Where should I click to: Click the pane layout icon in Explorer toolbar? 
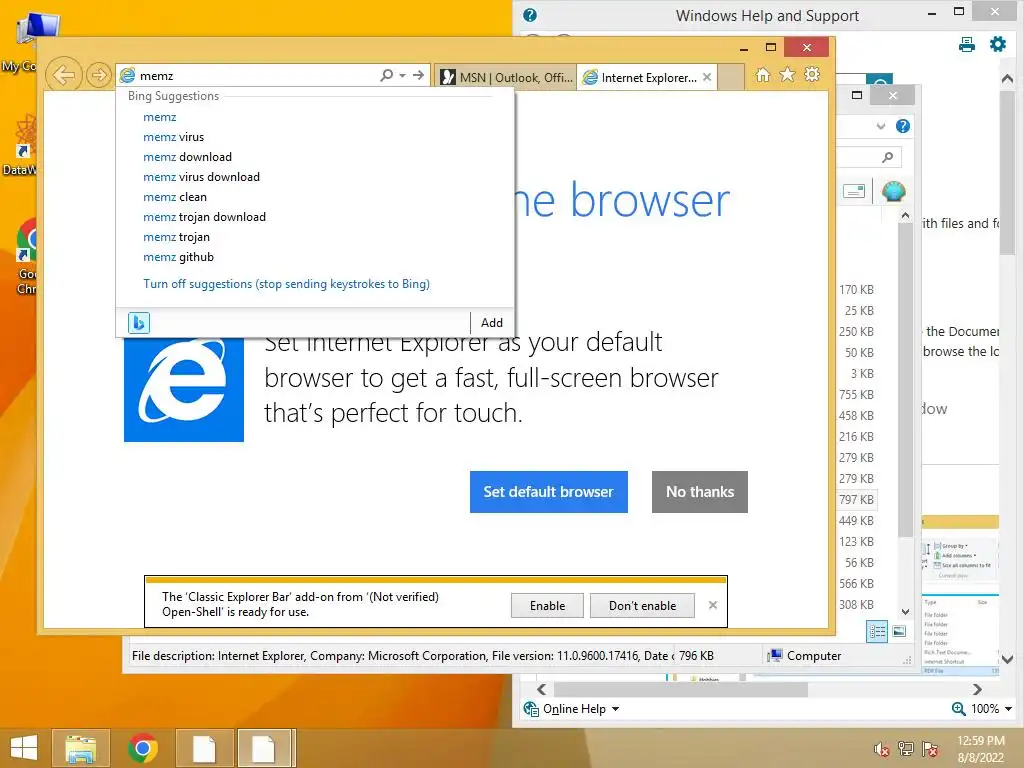[854, 191]
